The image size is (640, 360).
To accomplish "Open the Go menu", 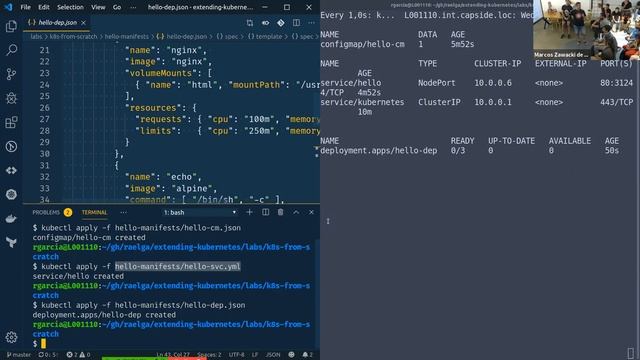I will point(117,7).
